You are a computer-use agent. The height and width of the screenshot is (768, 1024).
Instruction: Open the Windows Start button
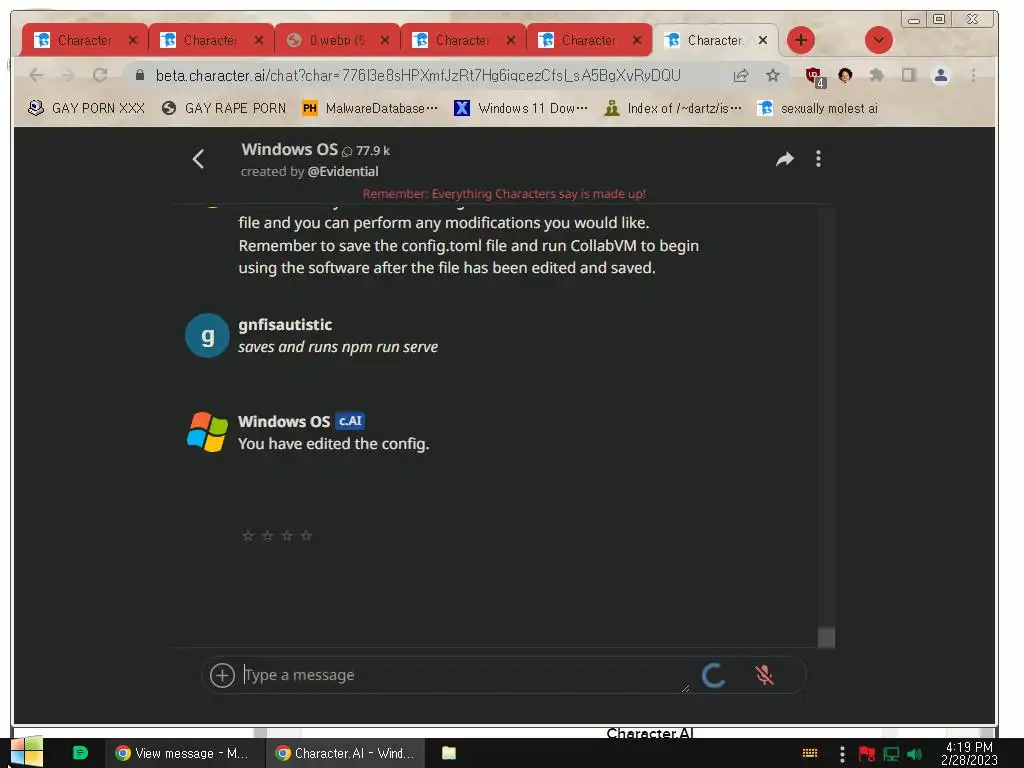pos(27,752)
